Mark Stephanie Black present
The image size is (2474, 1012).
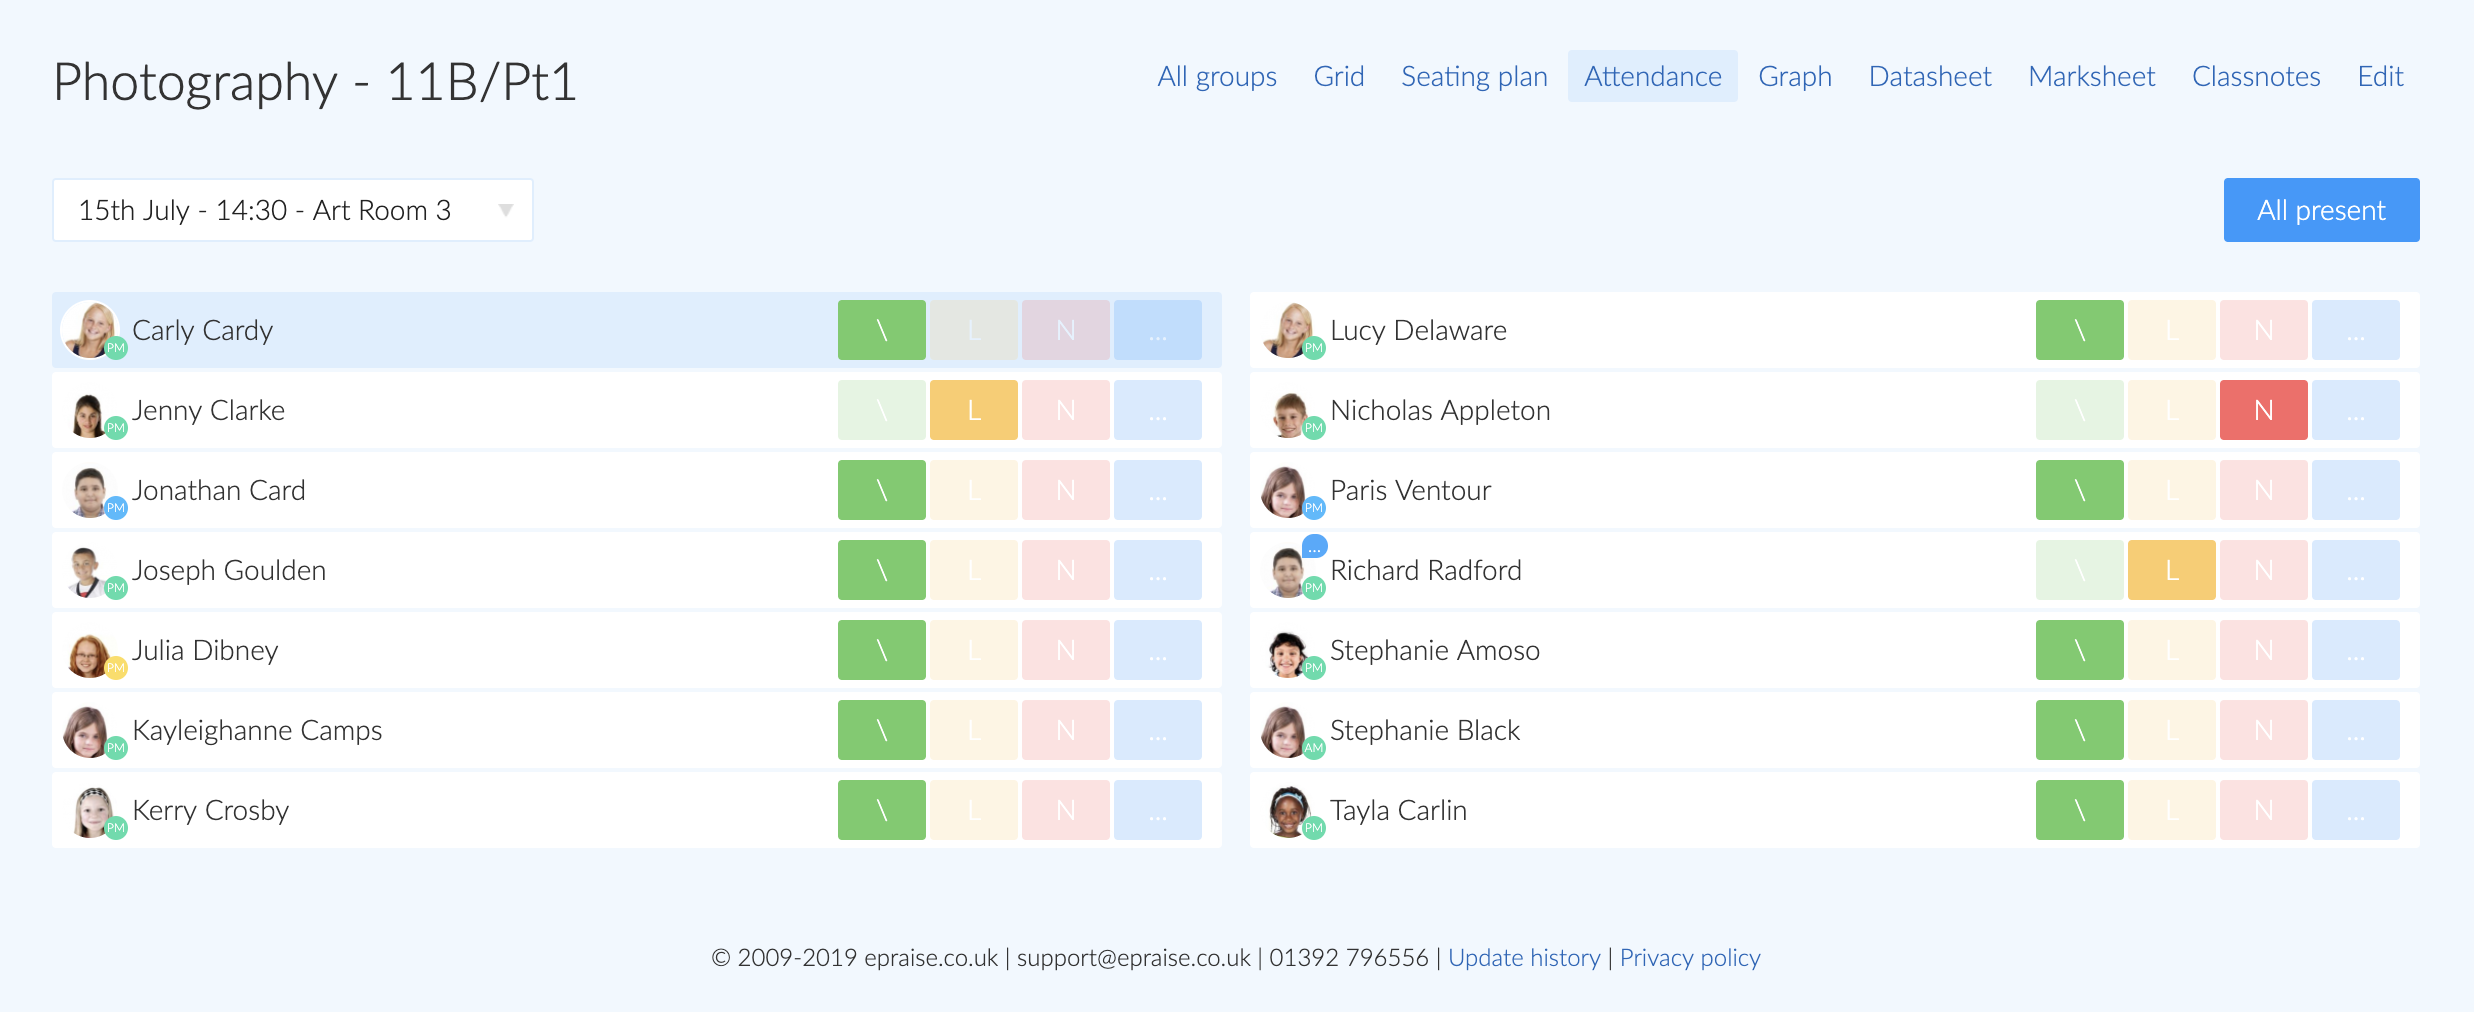2079,730
